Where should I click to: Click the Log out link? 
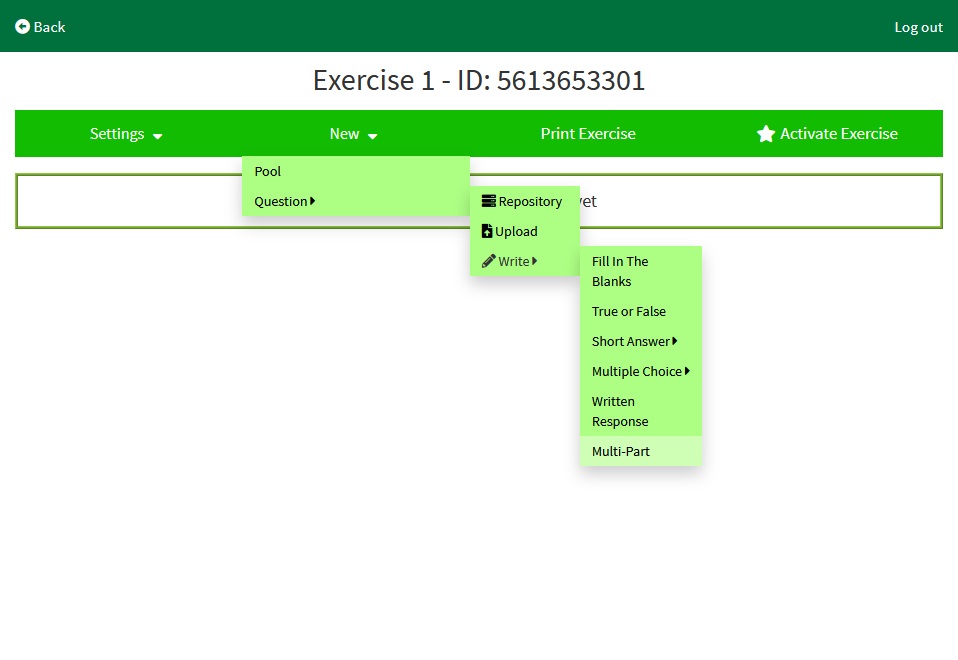(x=918, y=27)
